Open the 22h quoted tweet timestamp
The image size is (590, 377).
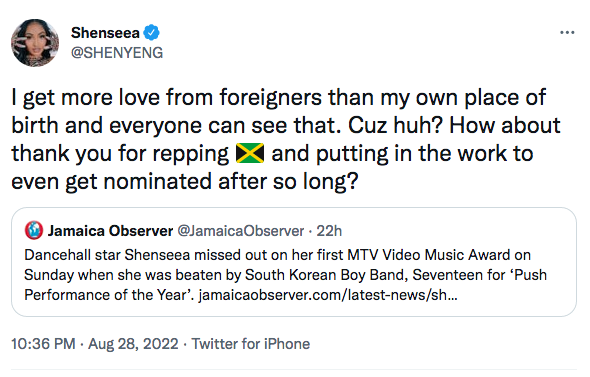[329, 231]
